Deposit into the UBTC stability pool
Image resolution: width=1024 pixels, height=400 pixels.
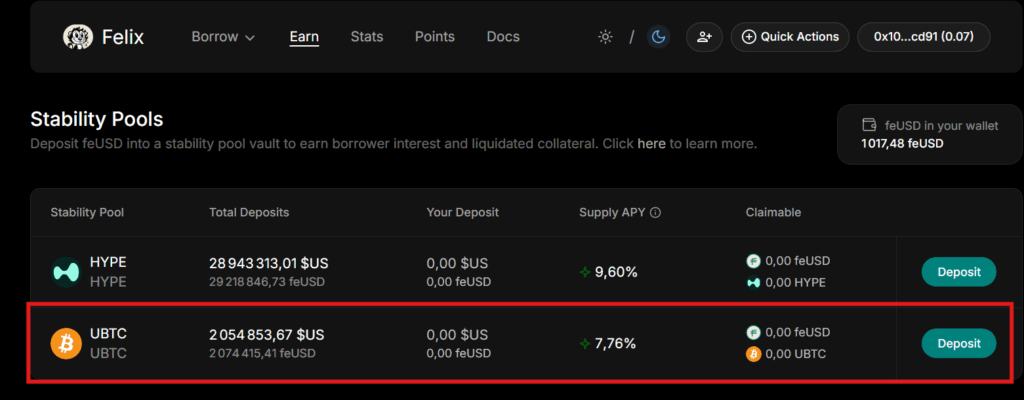tap(959, 343)
